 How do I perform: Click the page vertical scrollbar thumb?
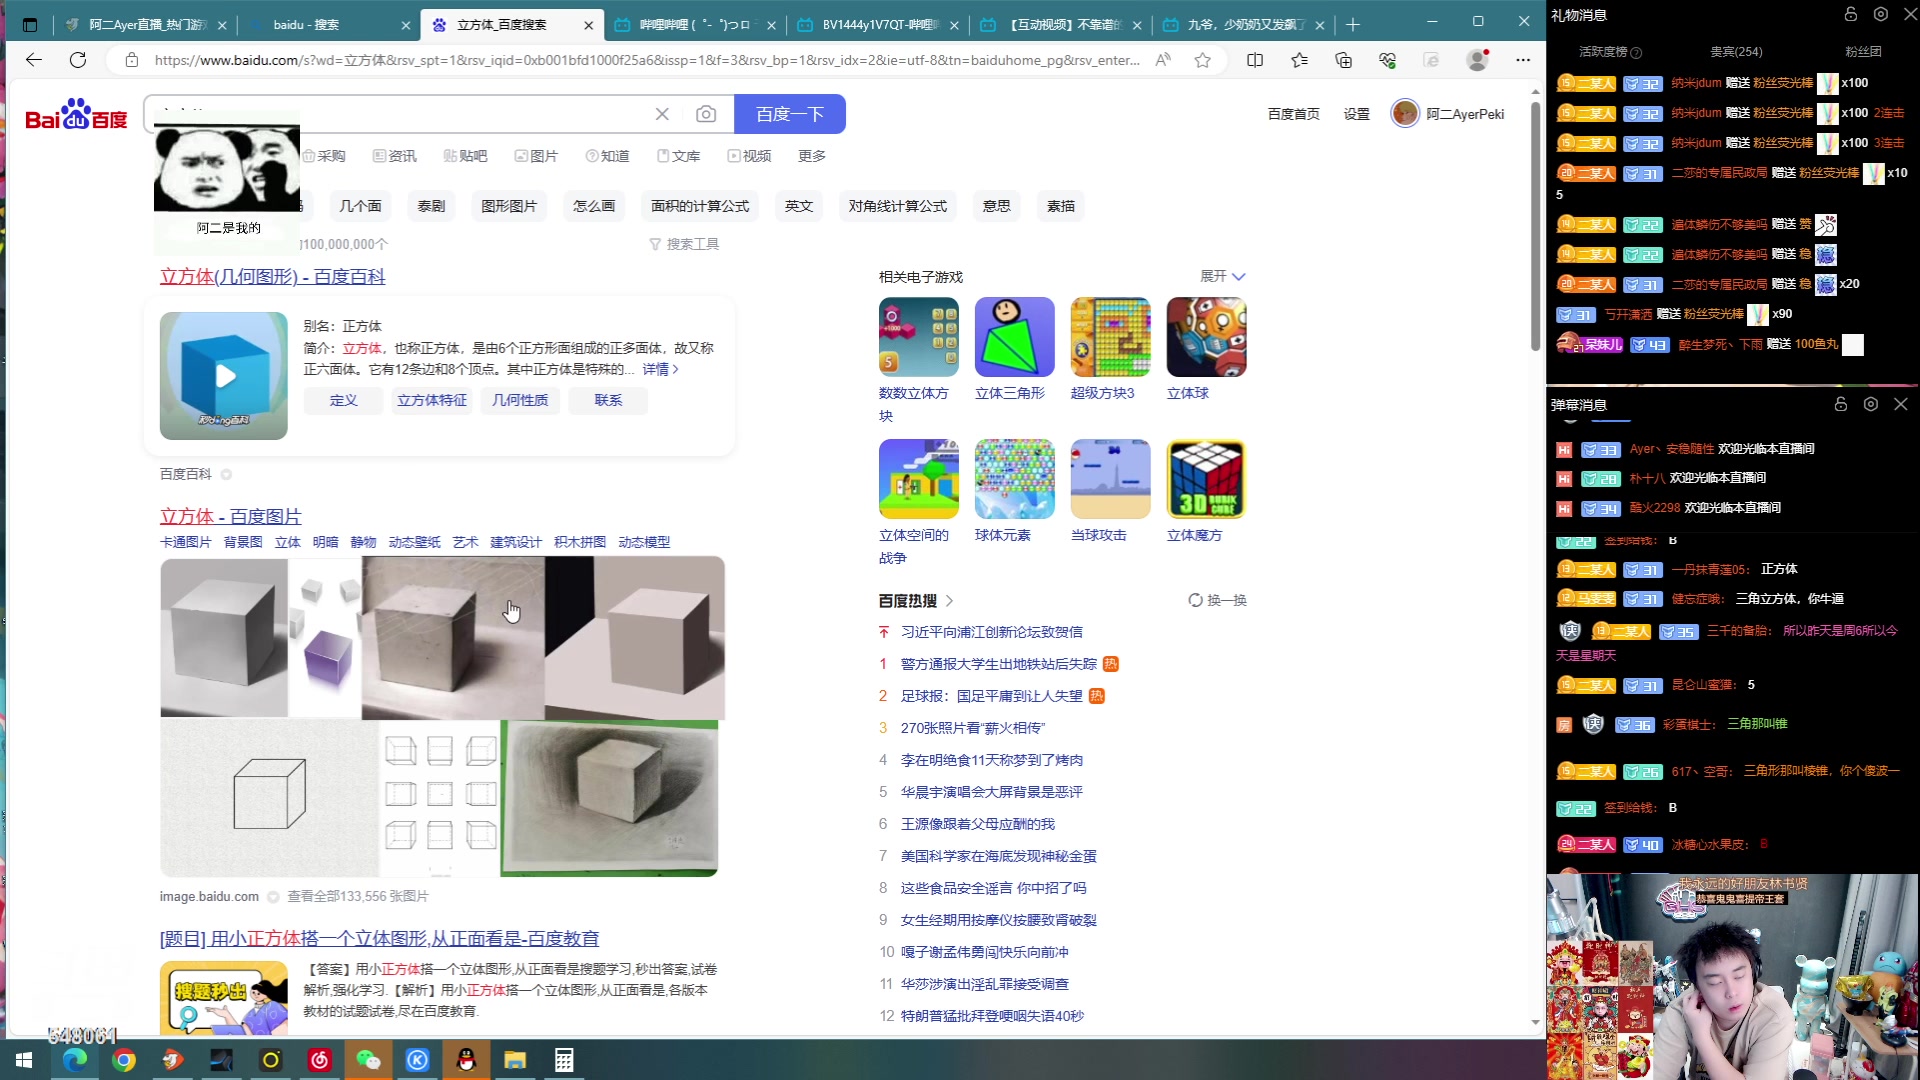1536,224
